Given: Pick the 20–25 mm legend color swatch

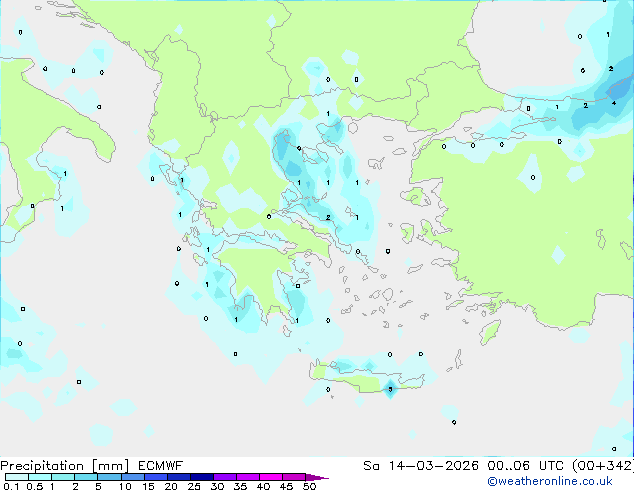Looking at the screenshot, I should coord(178,477).
